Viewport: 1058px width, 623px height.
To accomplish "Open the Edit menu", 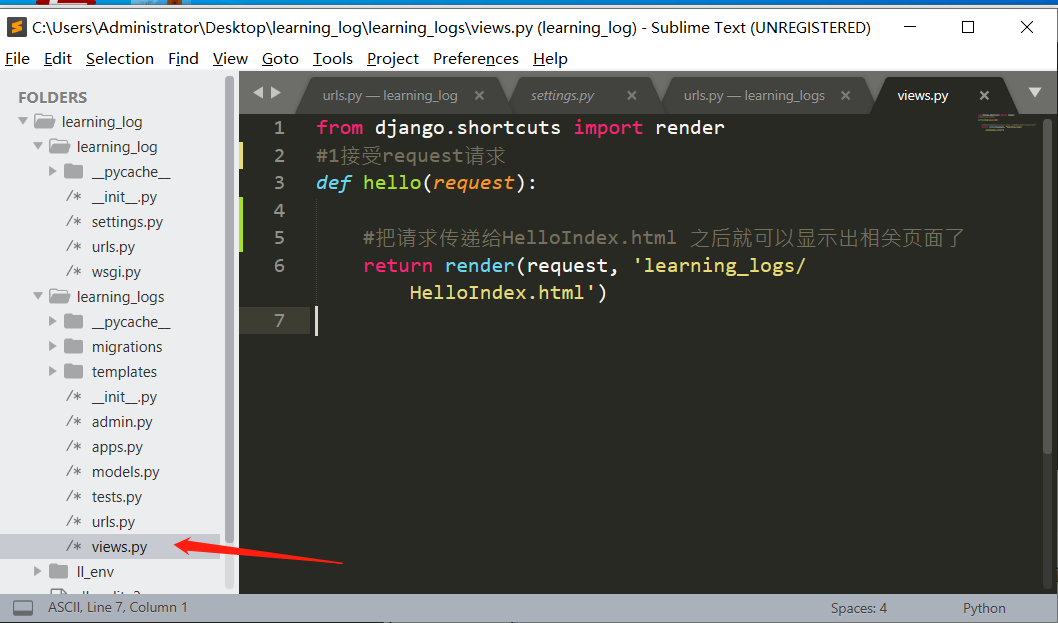I will coord(58,59).
